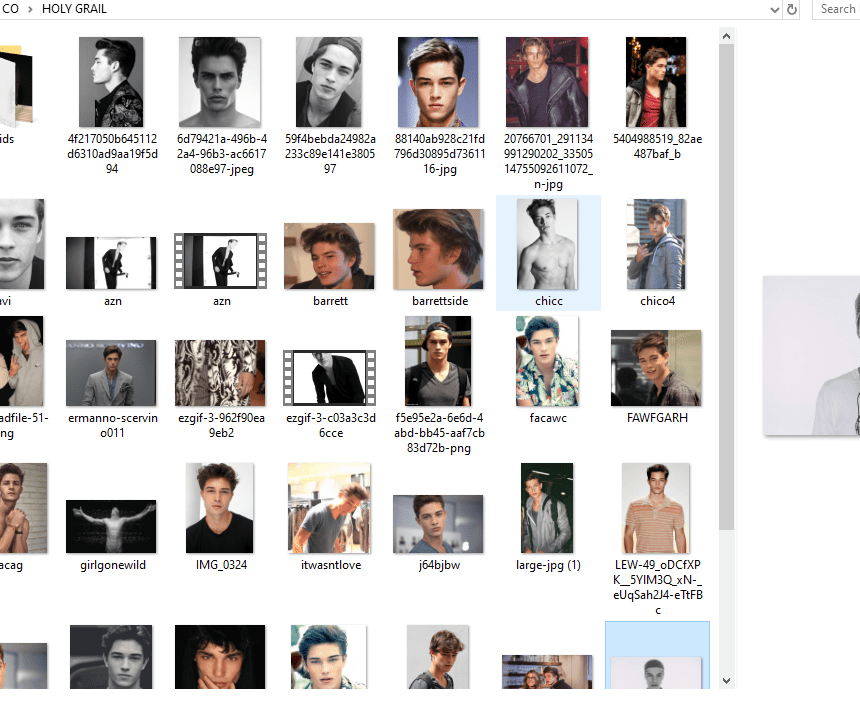Click the scrollbar up arrow
860x701 pixels.
point(726,36)
